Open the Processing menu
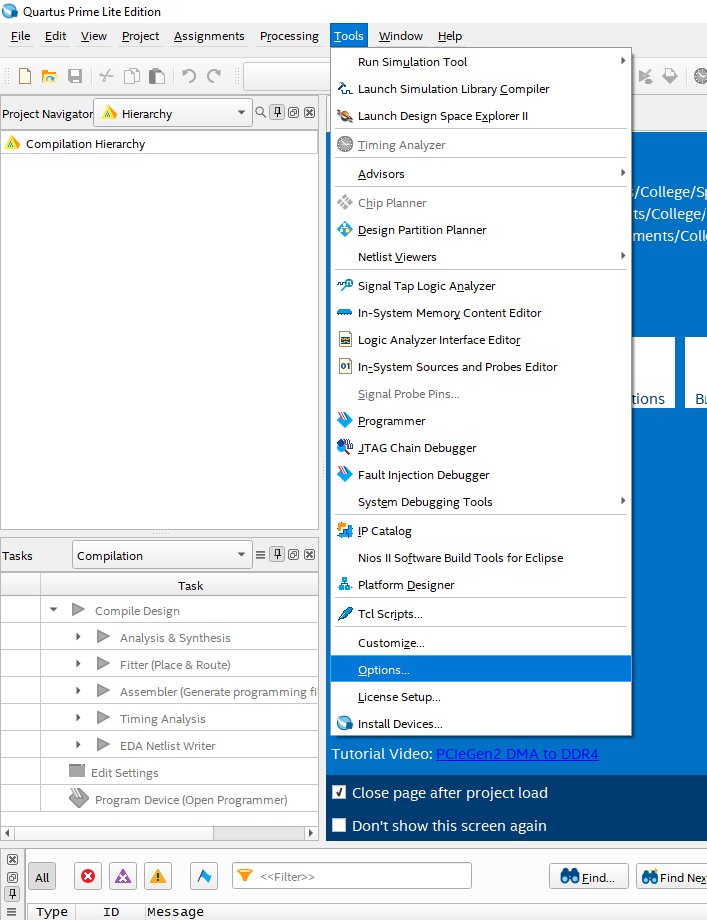Viewport: 707px width, 920px height. [289, 36]
